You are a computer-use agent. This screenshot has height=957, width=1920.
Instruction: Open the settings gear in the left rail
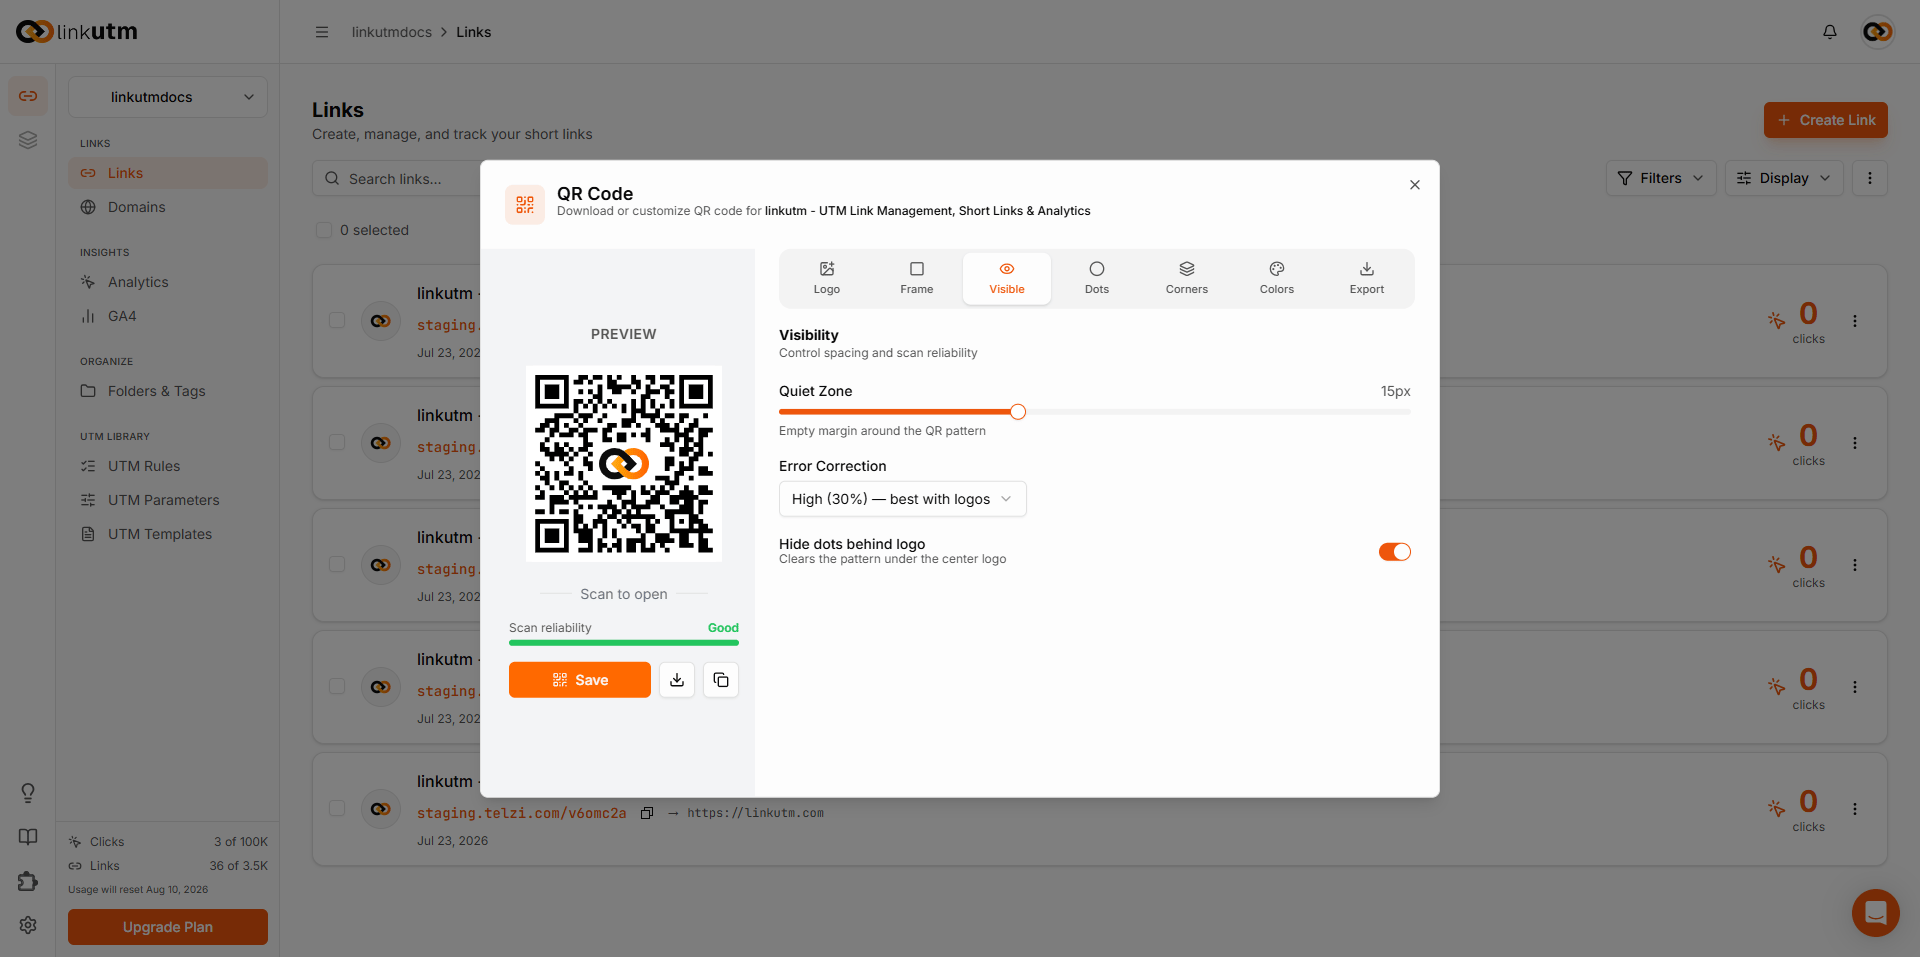coord(28,925)
